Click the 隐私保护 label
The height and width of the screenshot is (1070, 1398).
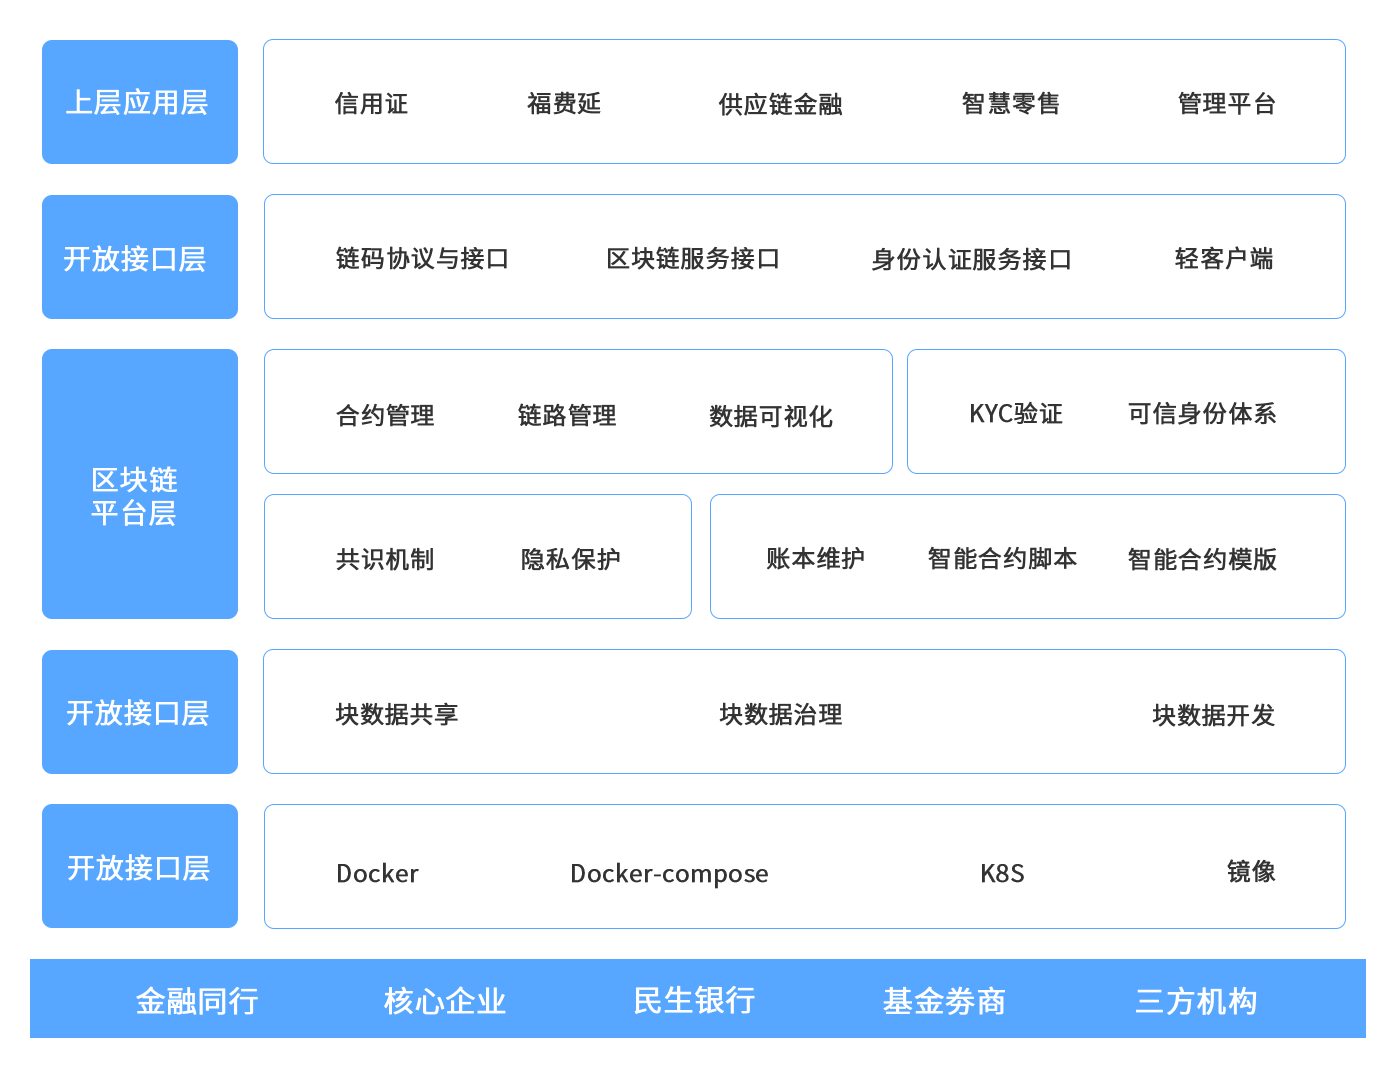click(570, 559)
